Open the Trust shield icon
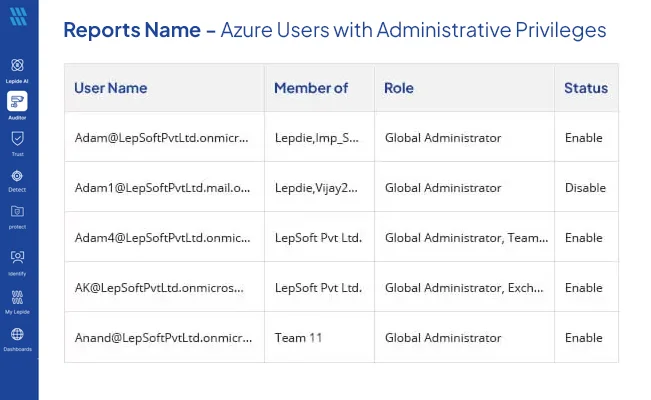The width and height of the screenshot is (651, 400). click(17, 138)
